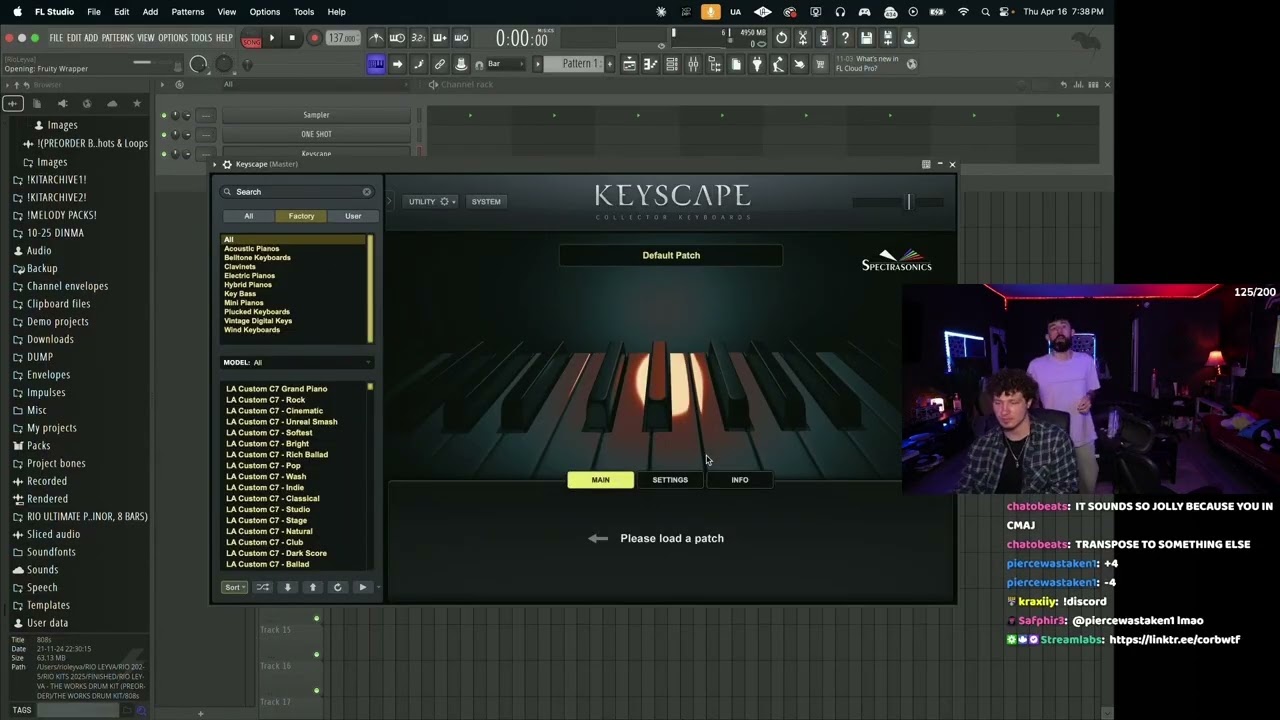Open the Sort dropdown
The width and height of the screenshot is (1280, 720).
tap(234, 587)
